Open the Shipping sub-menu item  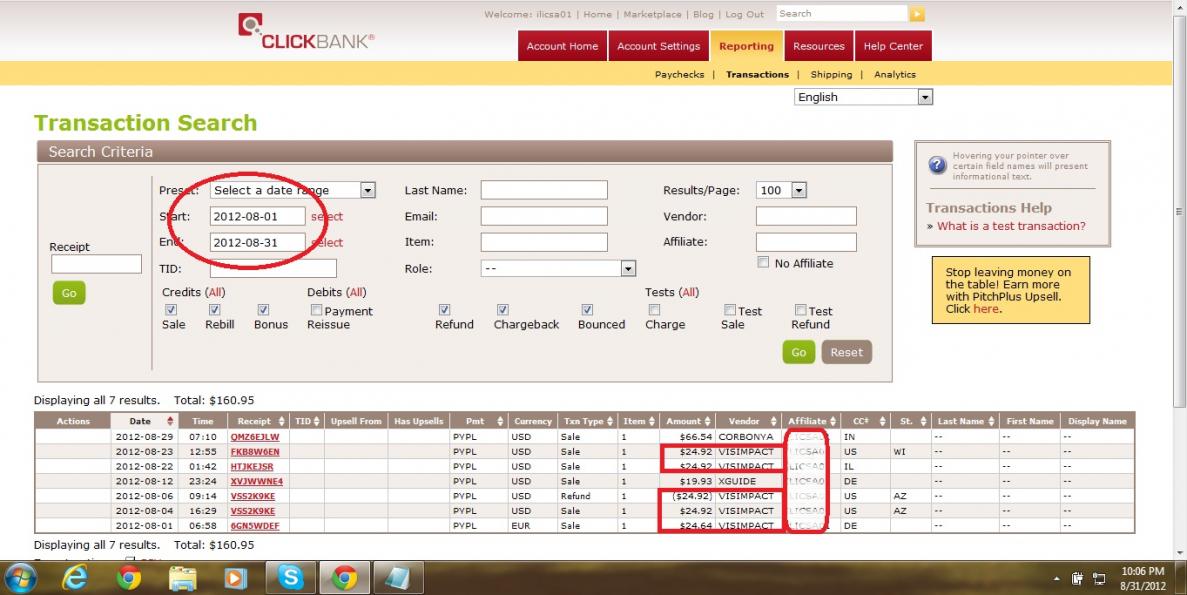click(x=831, y=74)
